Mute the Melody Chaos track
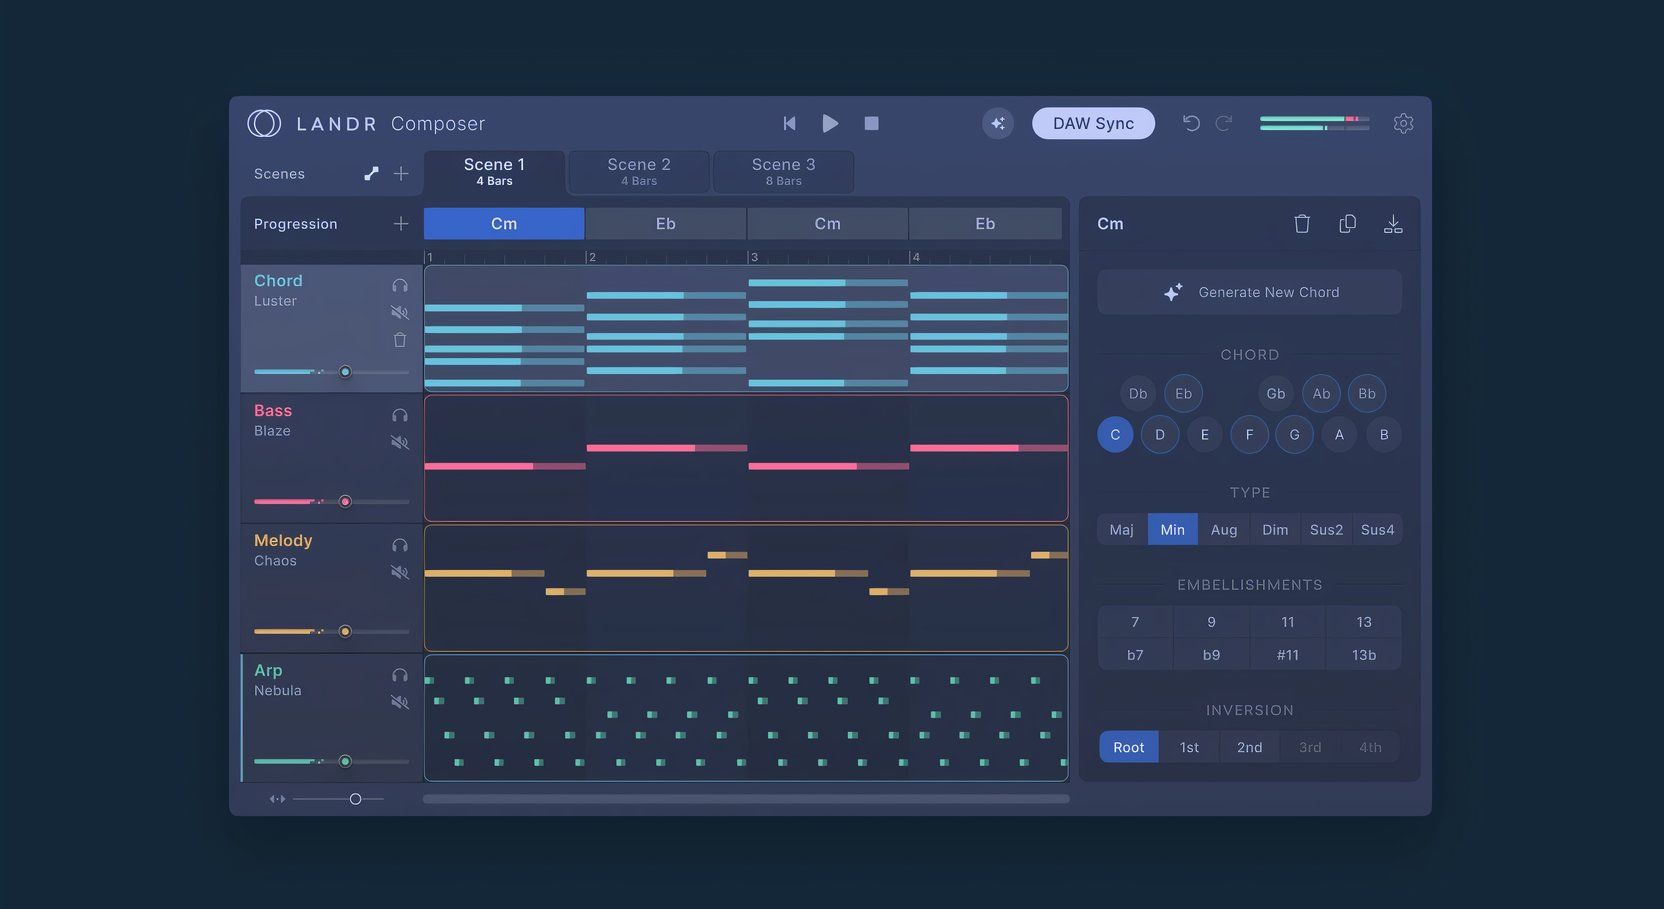The width and height of the screenshot is (1664, 909). pyautogui.click(x=400, y=572)
